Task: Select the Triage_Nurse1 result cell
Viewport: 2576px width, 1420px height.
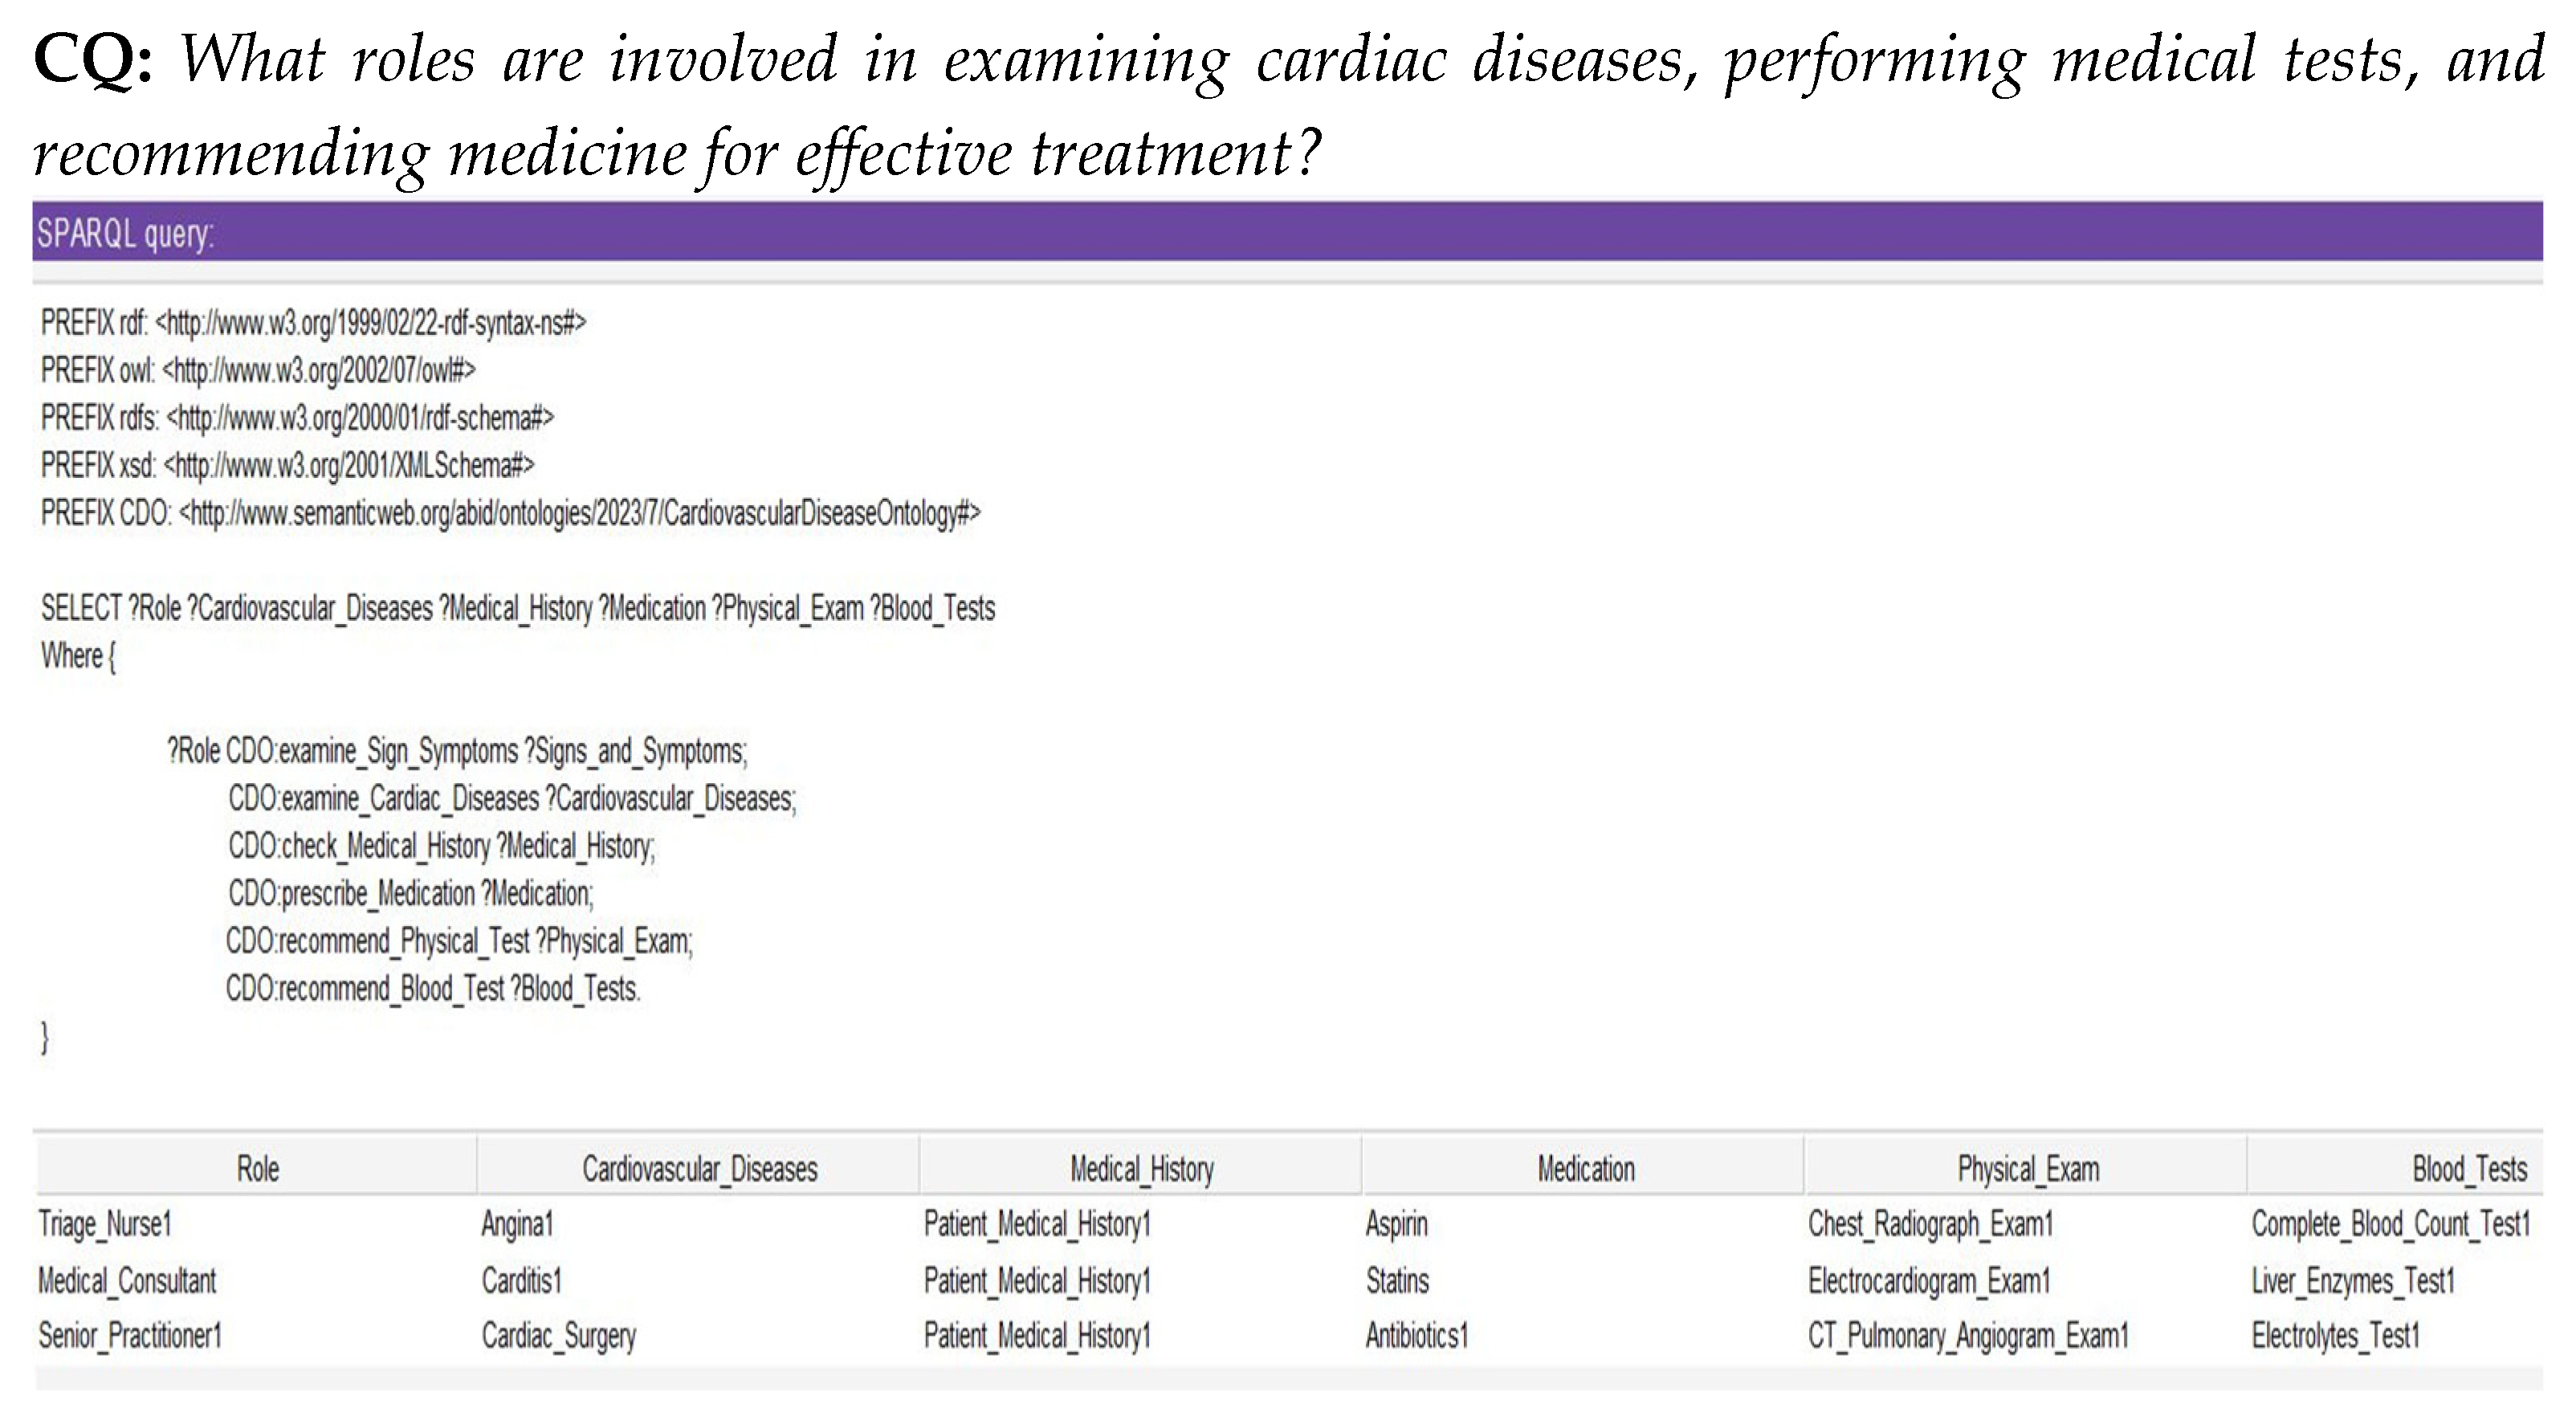Action: [106, 1224]
